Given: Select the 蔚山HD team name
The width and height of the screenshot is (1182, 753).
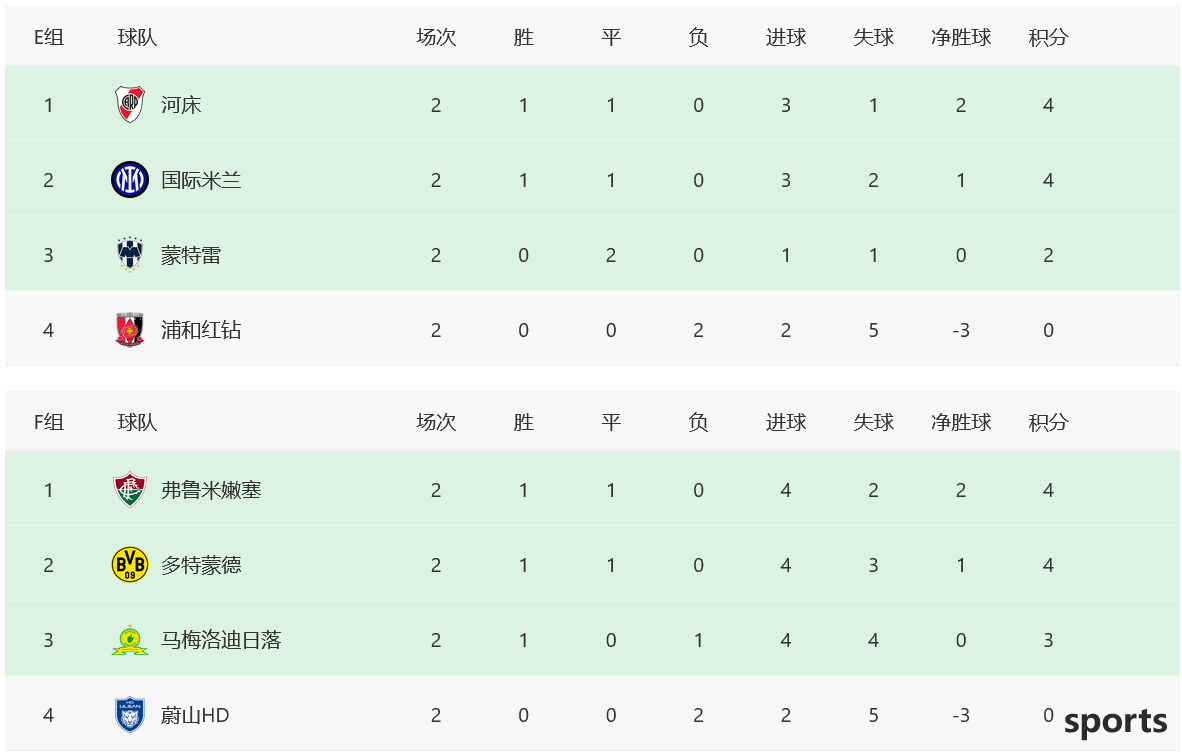Looking at the screenshot, I should (x=195, y=715).
